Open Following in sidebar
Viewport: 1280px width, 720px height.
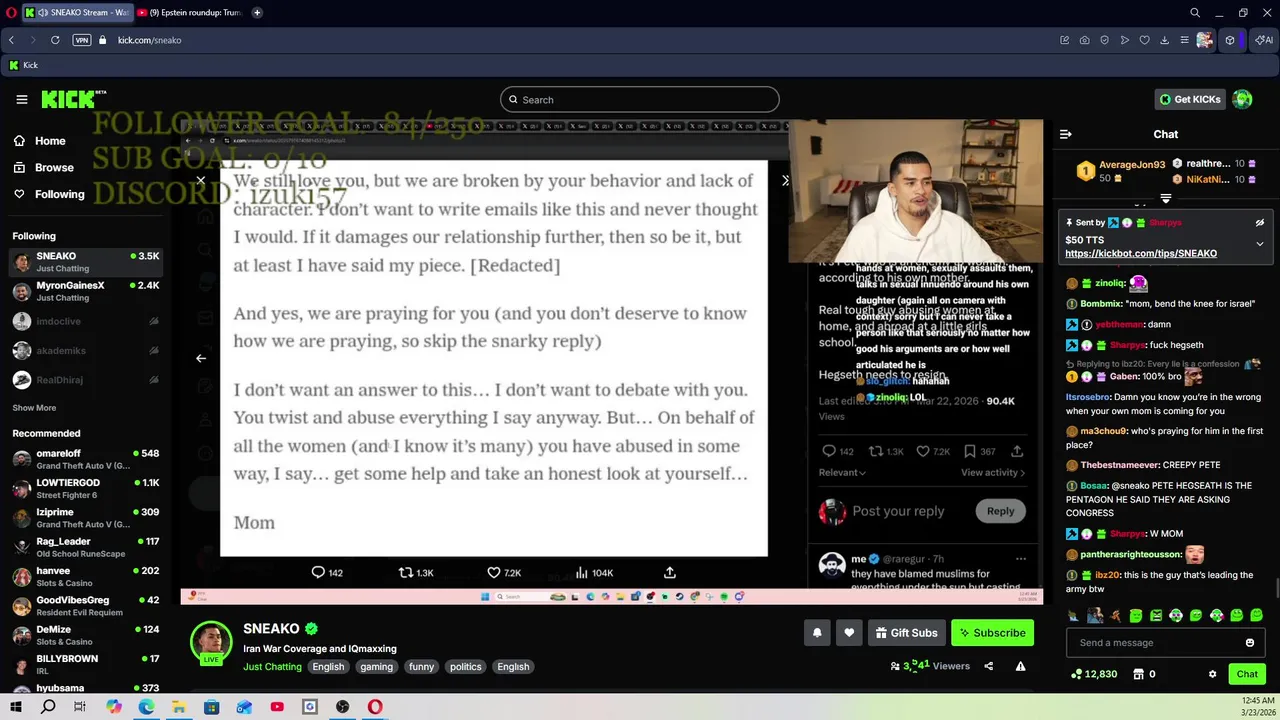pyautogui.click(x=49, y=194)
